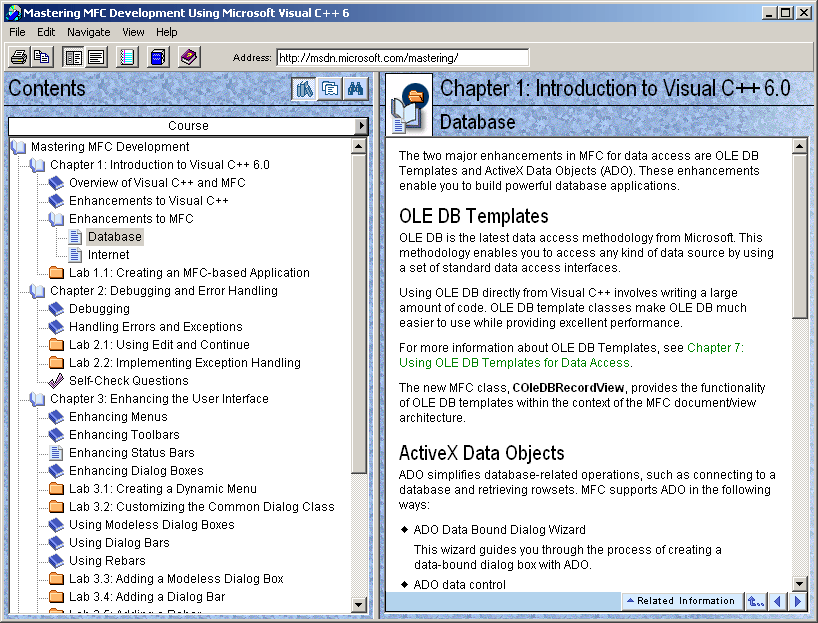Click the topic pane vertical scrollbar thumb
The height and width of the screenshot is (623, 818).
pyautogui.click(x=800, y=236)
